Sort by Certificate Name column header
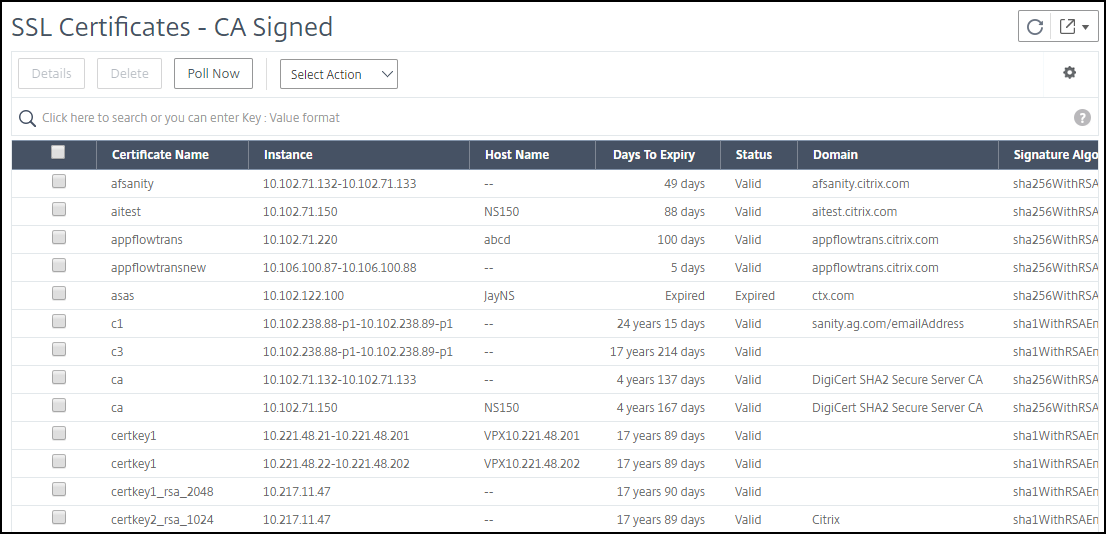The width and height of the screenshot is (1106, 534). (160, 154)
